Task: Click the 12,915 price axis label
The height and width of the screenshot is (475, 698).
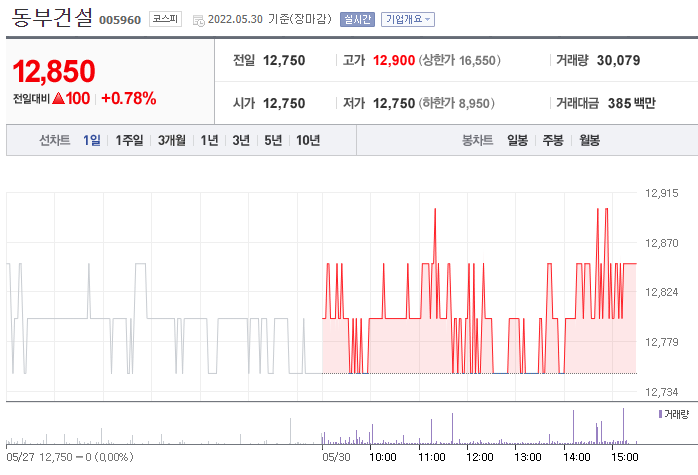Action: pos(661,193)
